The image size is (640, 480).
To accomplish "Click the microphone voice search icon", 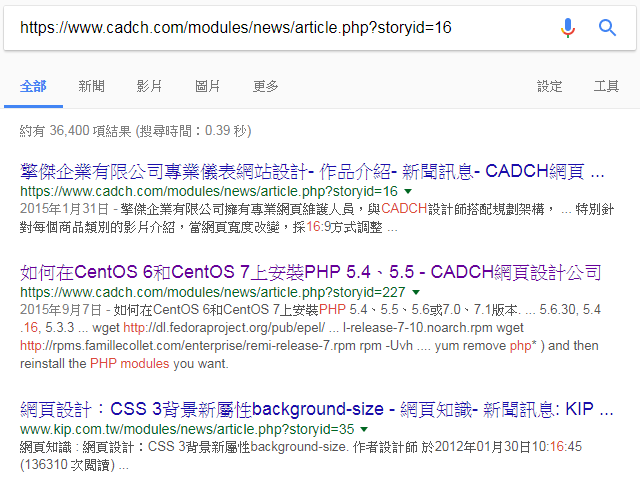I will pos(568,28).
